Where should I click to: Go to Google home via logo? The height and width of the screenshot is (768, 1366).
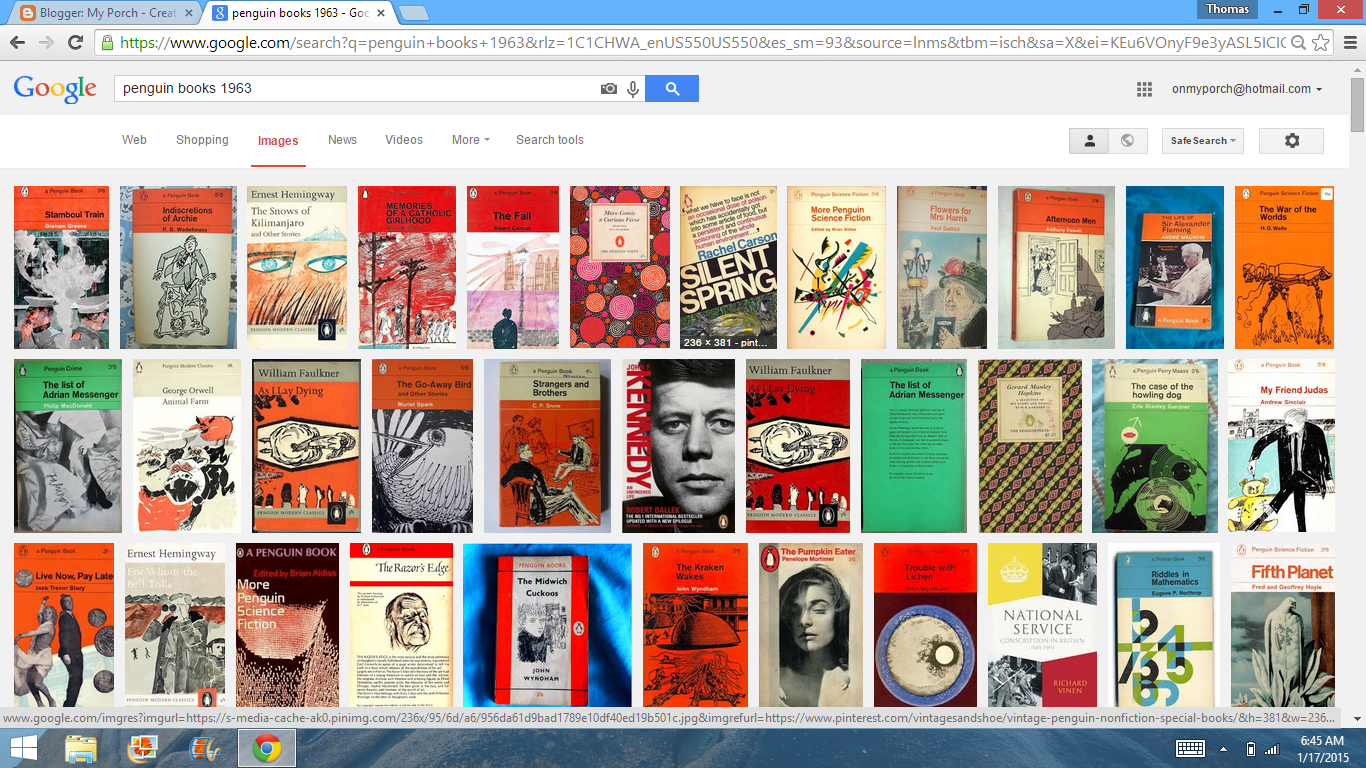(55, 89)
